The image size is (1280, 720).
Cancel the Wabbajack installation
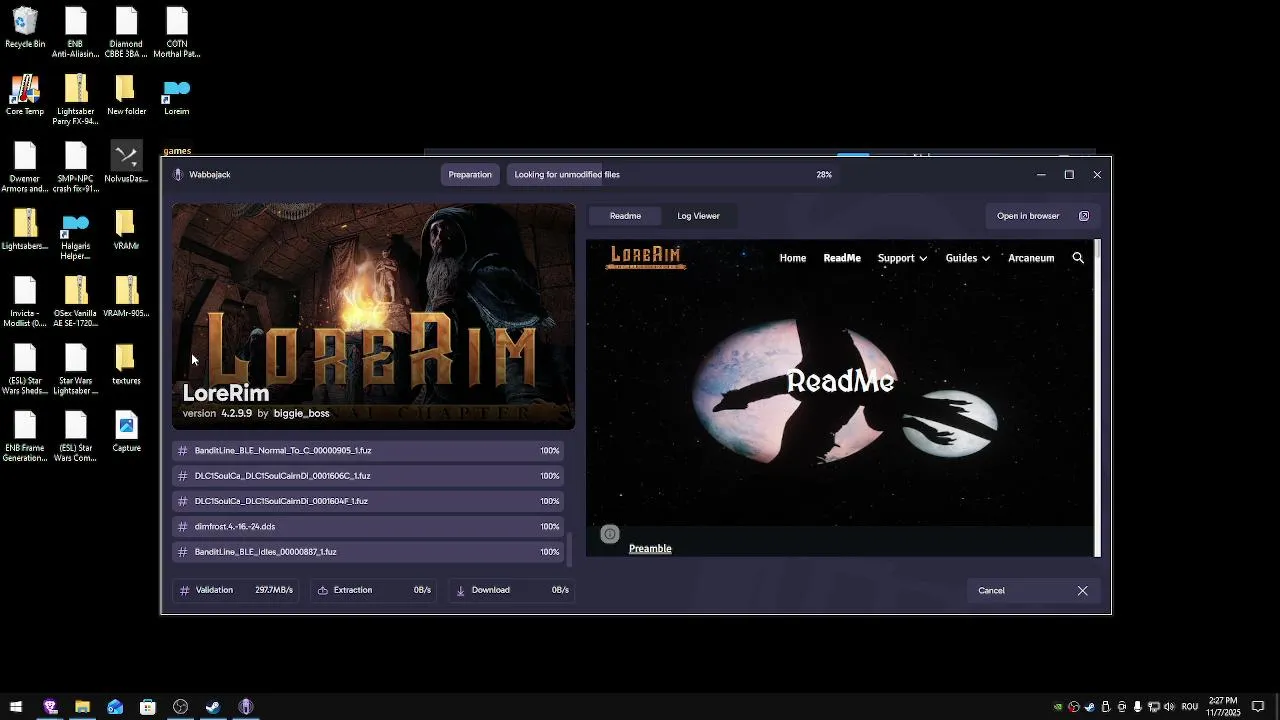[1032, 590]
